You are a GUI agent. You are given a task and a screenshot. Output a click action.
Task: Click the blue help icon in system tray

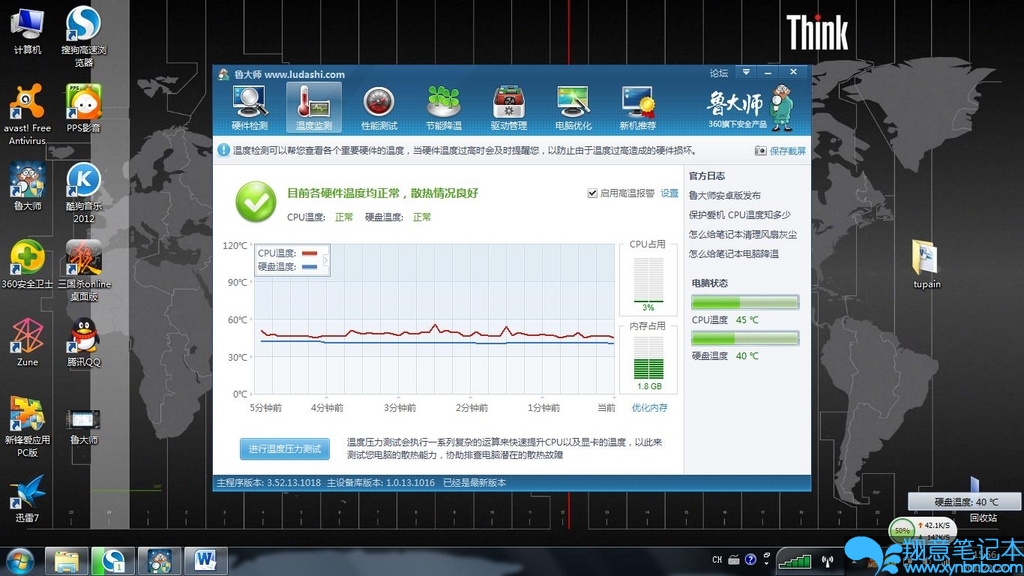click(x=750, y=560)
